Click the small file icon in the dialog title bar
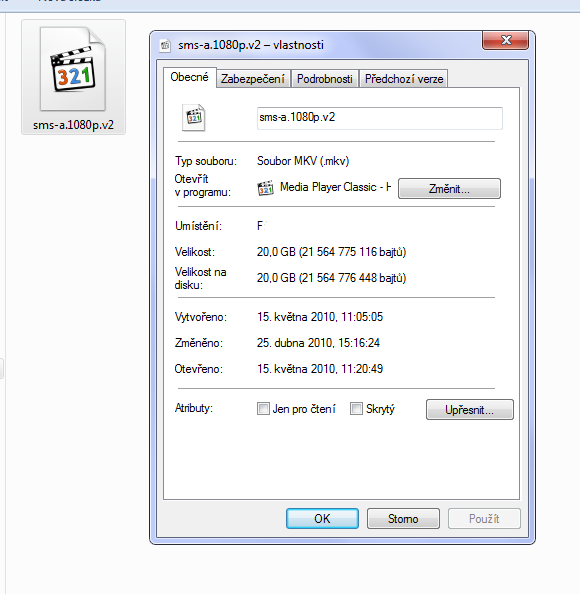The image size is (580, 594). [x=165, y=45]
